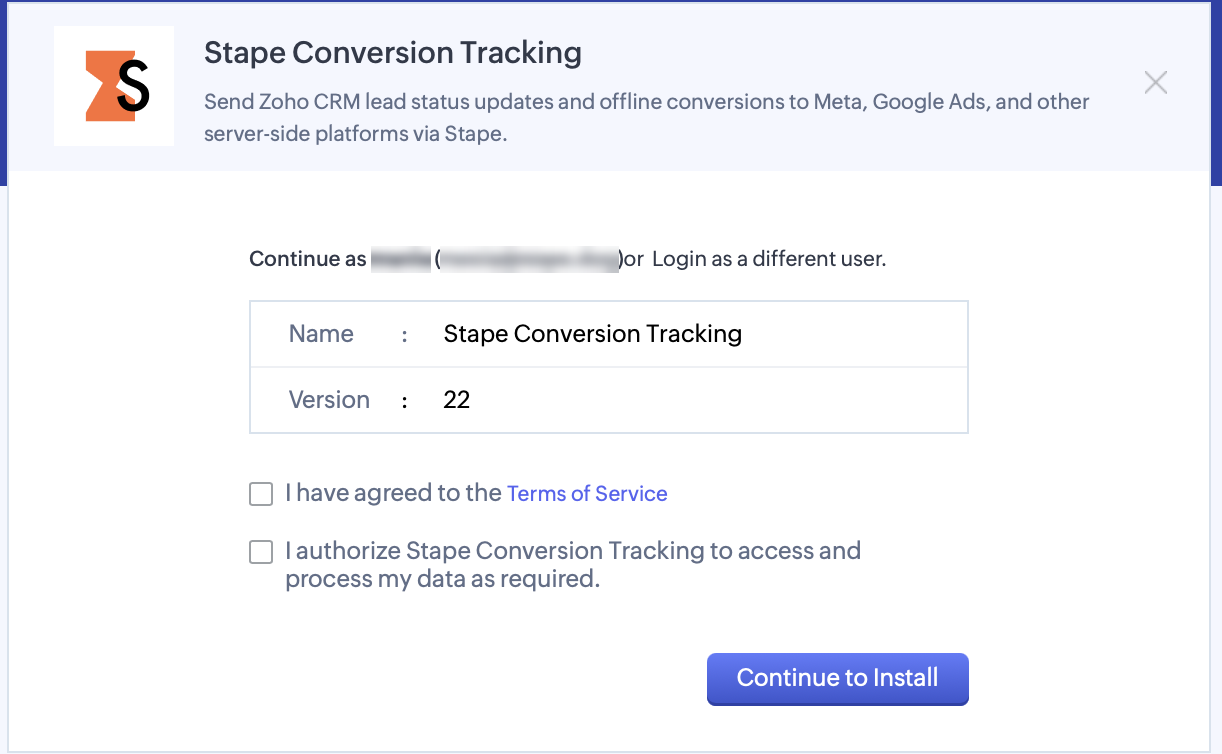1222x754 pixels.
Task: Click the Stape orange logo icon
Action: point(114,86)
